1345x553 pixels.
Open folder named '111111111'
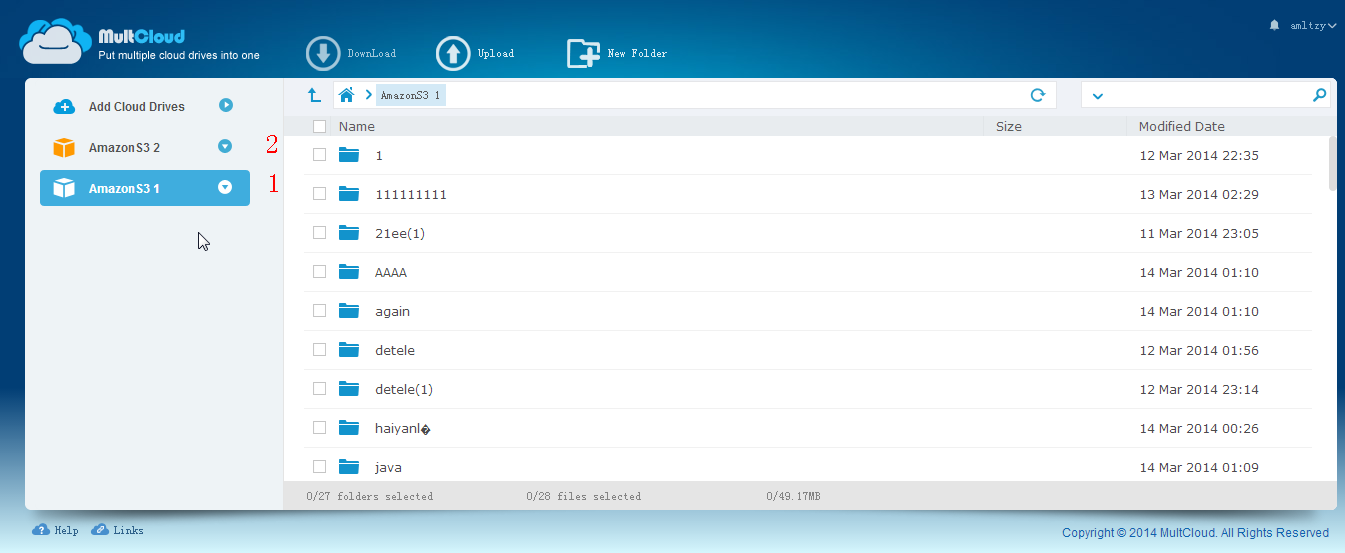point(411,194)
